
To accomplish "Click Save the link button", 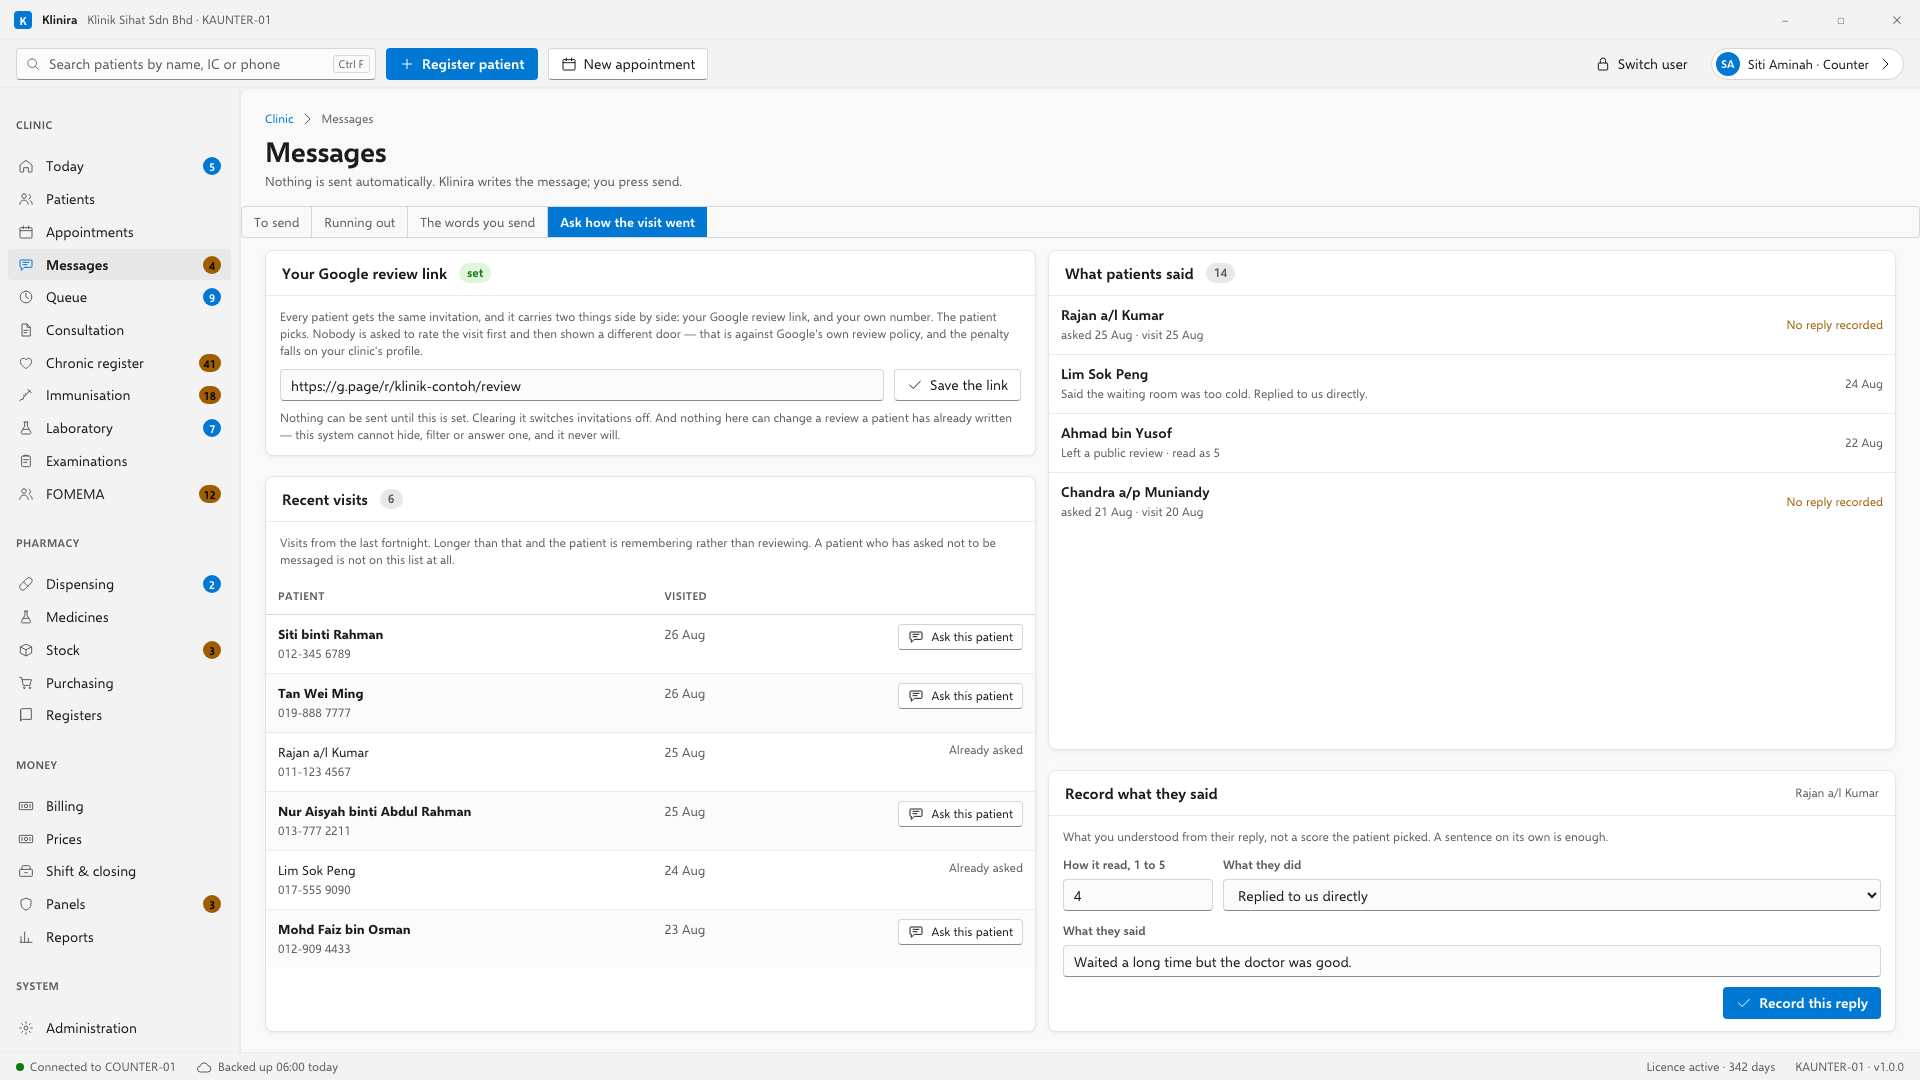I will tap(957, 385).
